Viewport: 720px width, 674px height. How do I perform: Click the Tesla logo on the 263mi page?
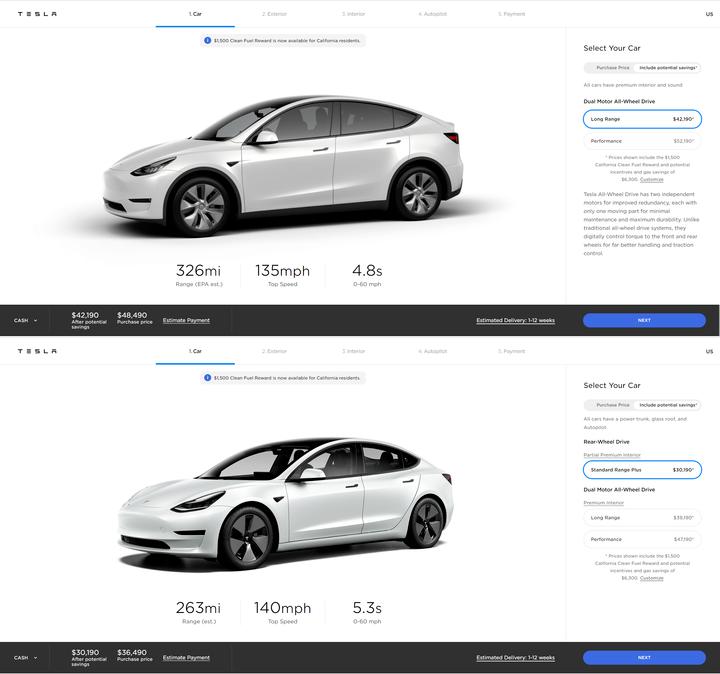point(37,351)
